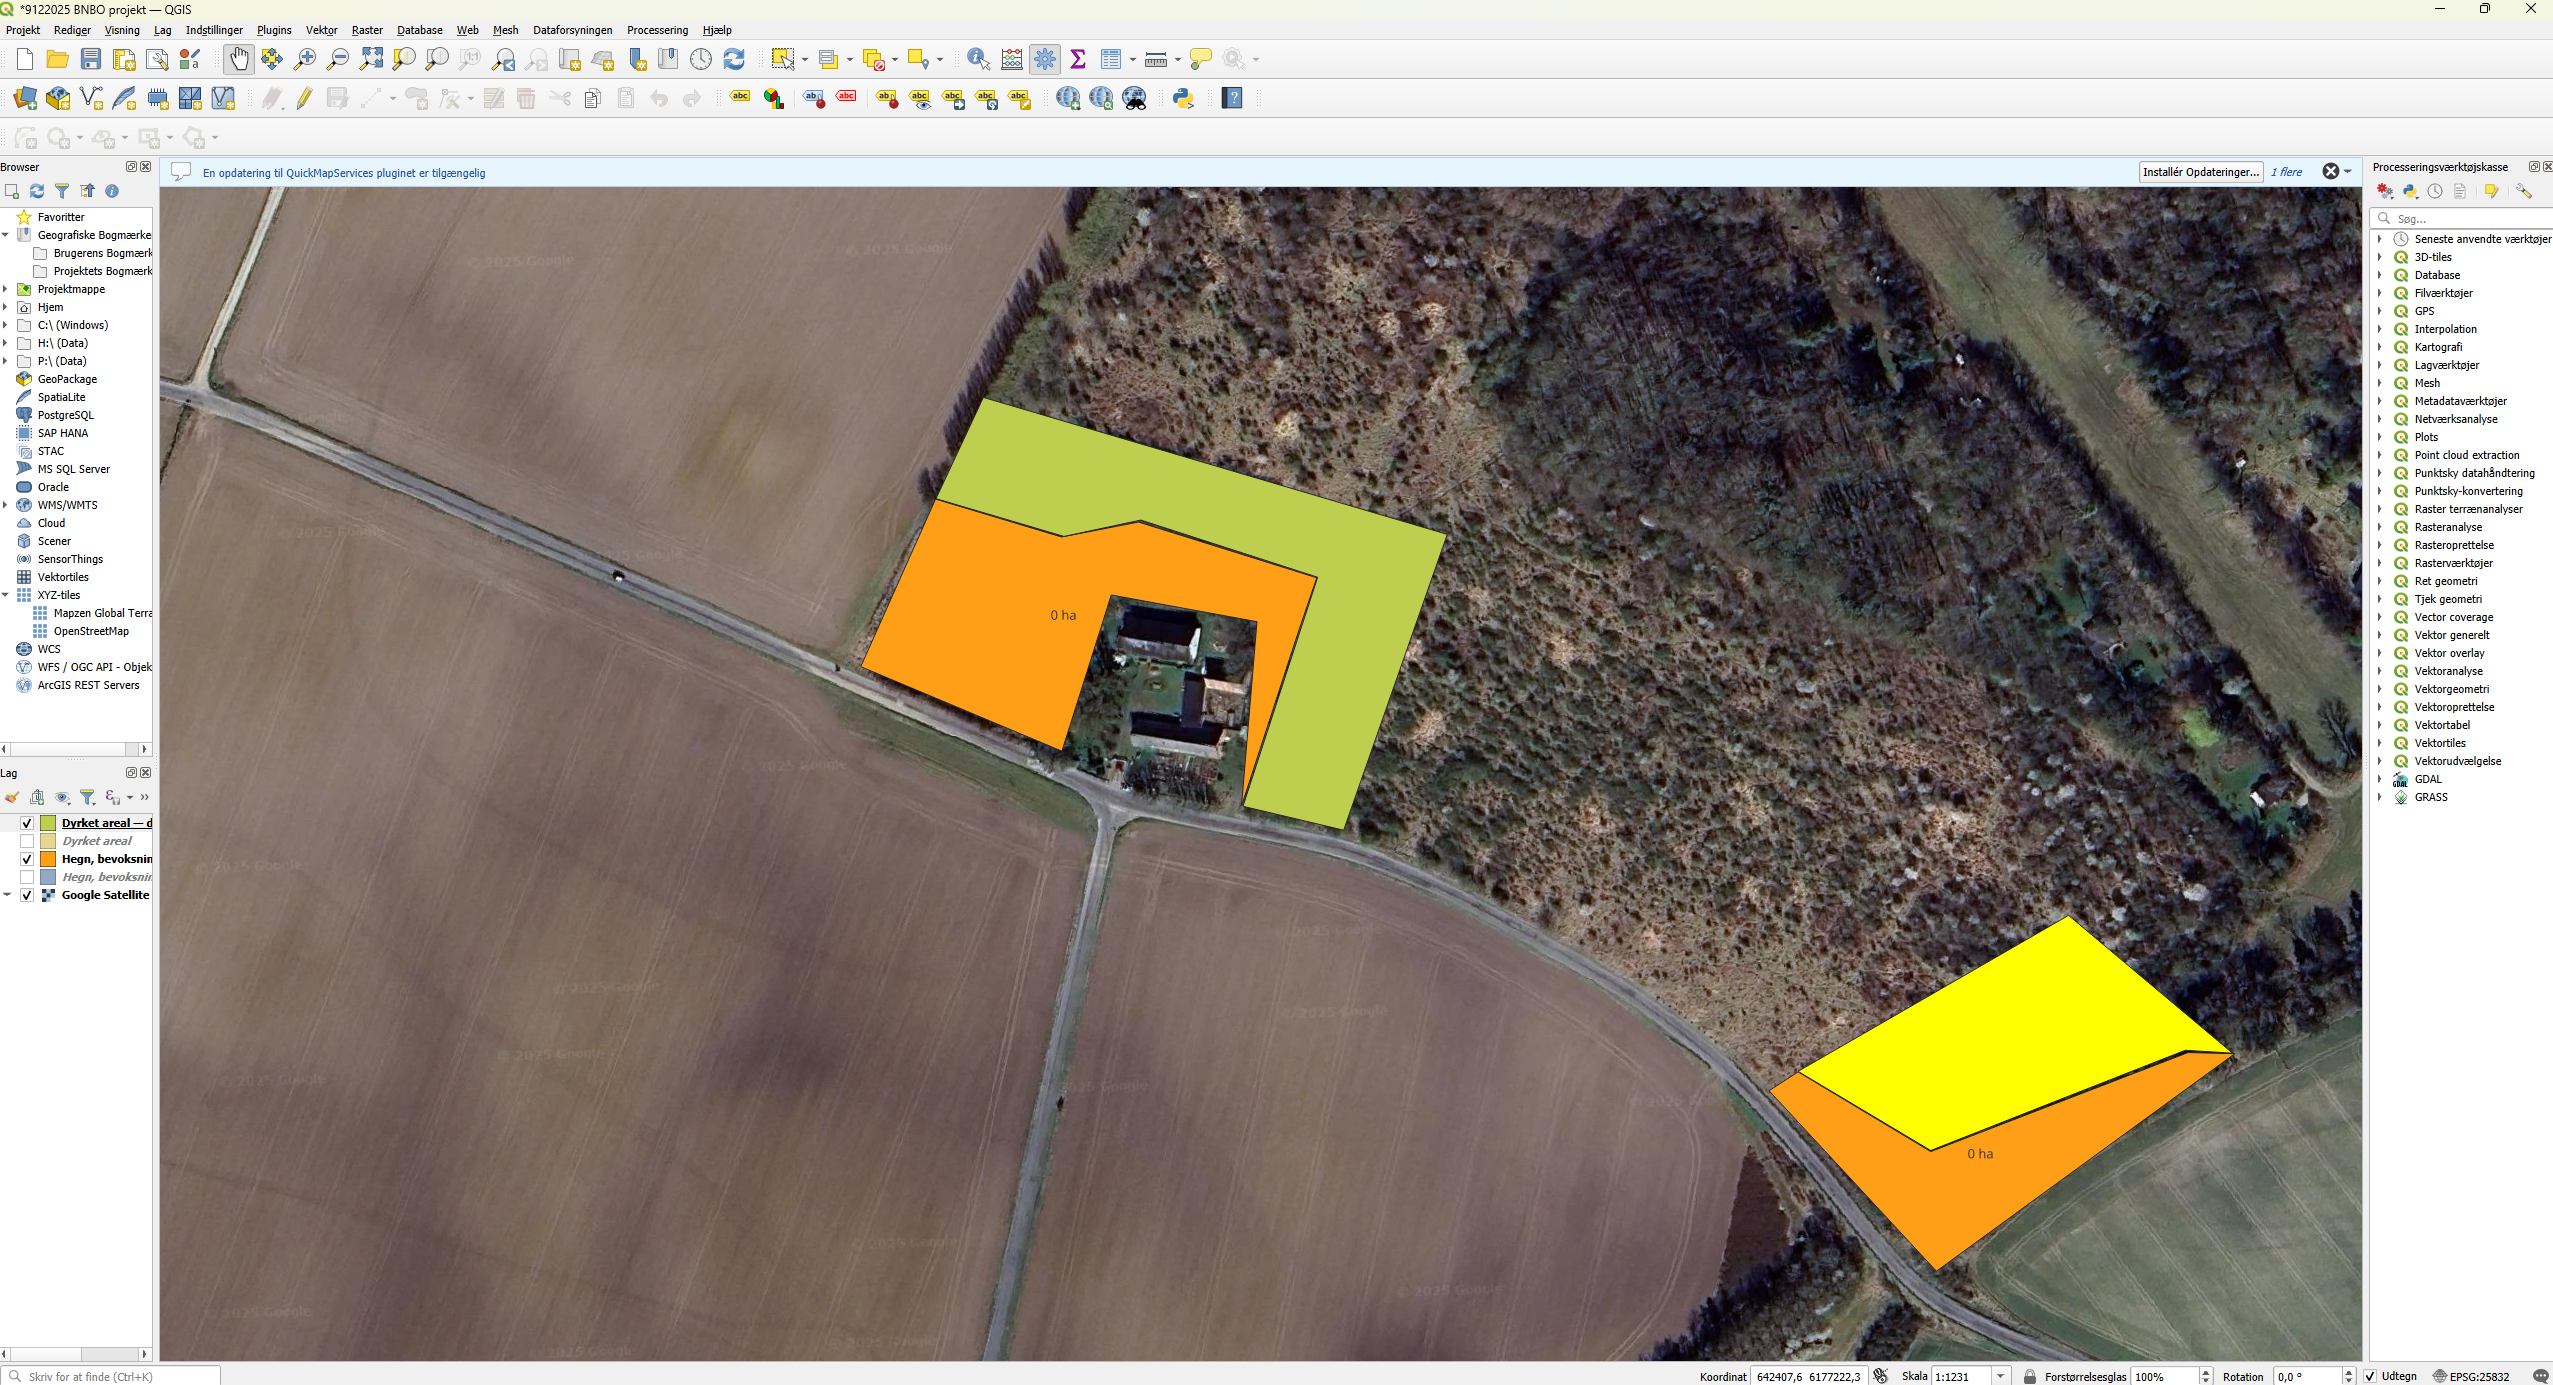The width and height of the screenshot is (2553, 1385).
Task: Click the Identify Features tool
Action: (978, 59)
